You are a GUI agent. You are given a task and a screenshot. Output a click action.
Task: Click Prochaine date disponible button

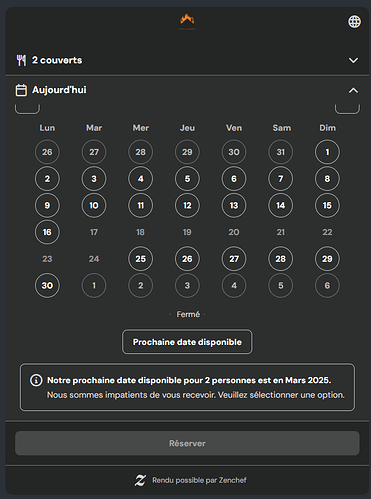187,342
